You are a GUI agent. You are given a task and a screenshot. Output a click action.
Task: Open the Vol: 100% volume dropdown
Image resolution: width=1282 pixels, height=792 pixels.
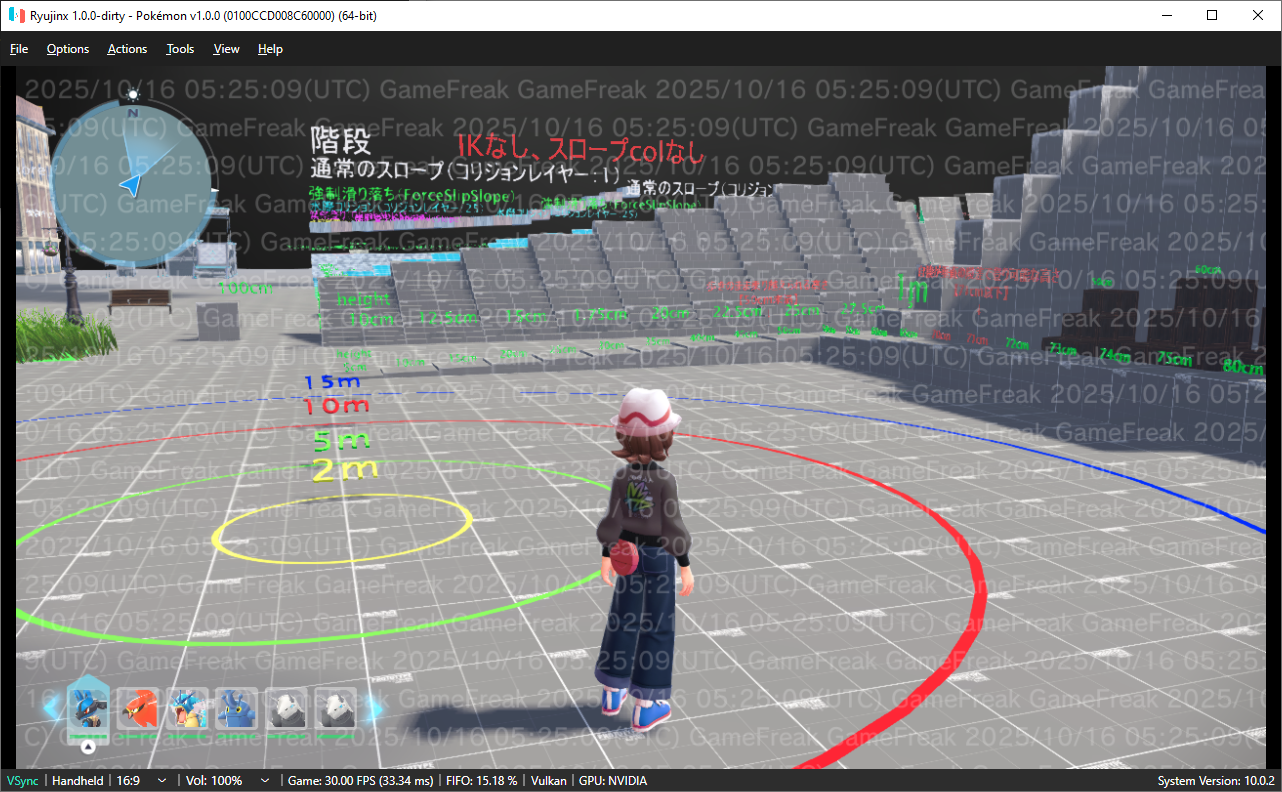pos(228,781)
